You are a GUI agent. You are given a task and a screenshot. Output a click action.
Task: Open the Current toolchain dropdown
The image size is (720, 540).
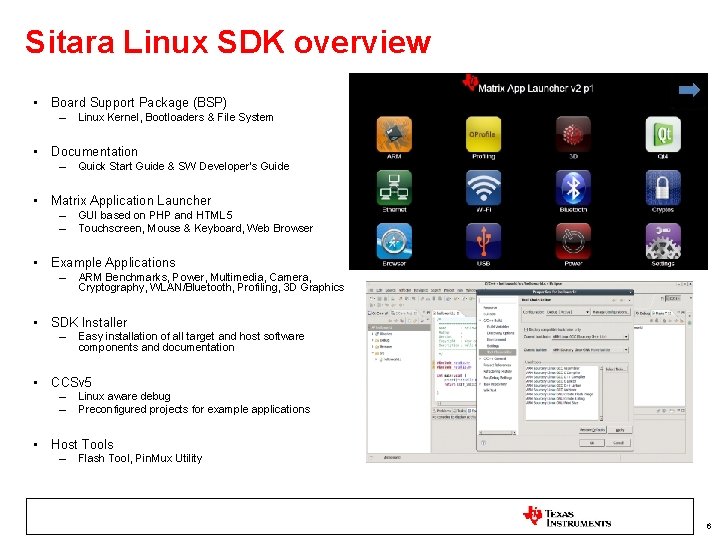pyautogui.click(x=590, y=337)
